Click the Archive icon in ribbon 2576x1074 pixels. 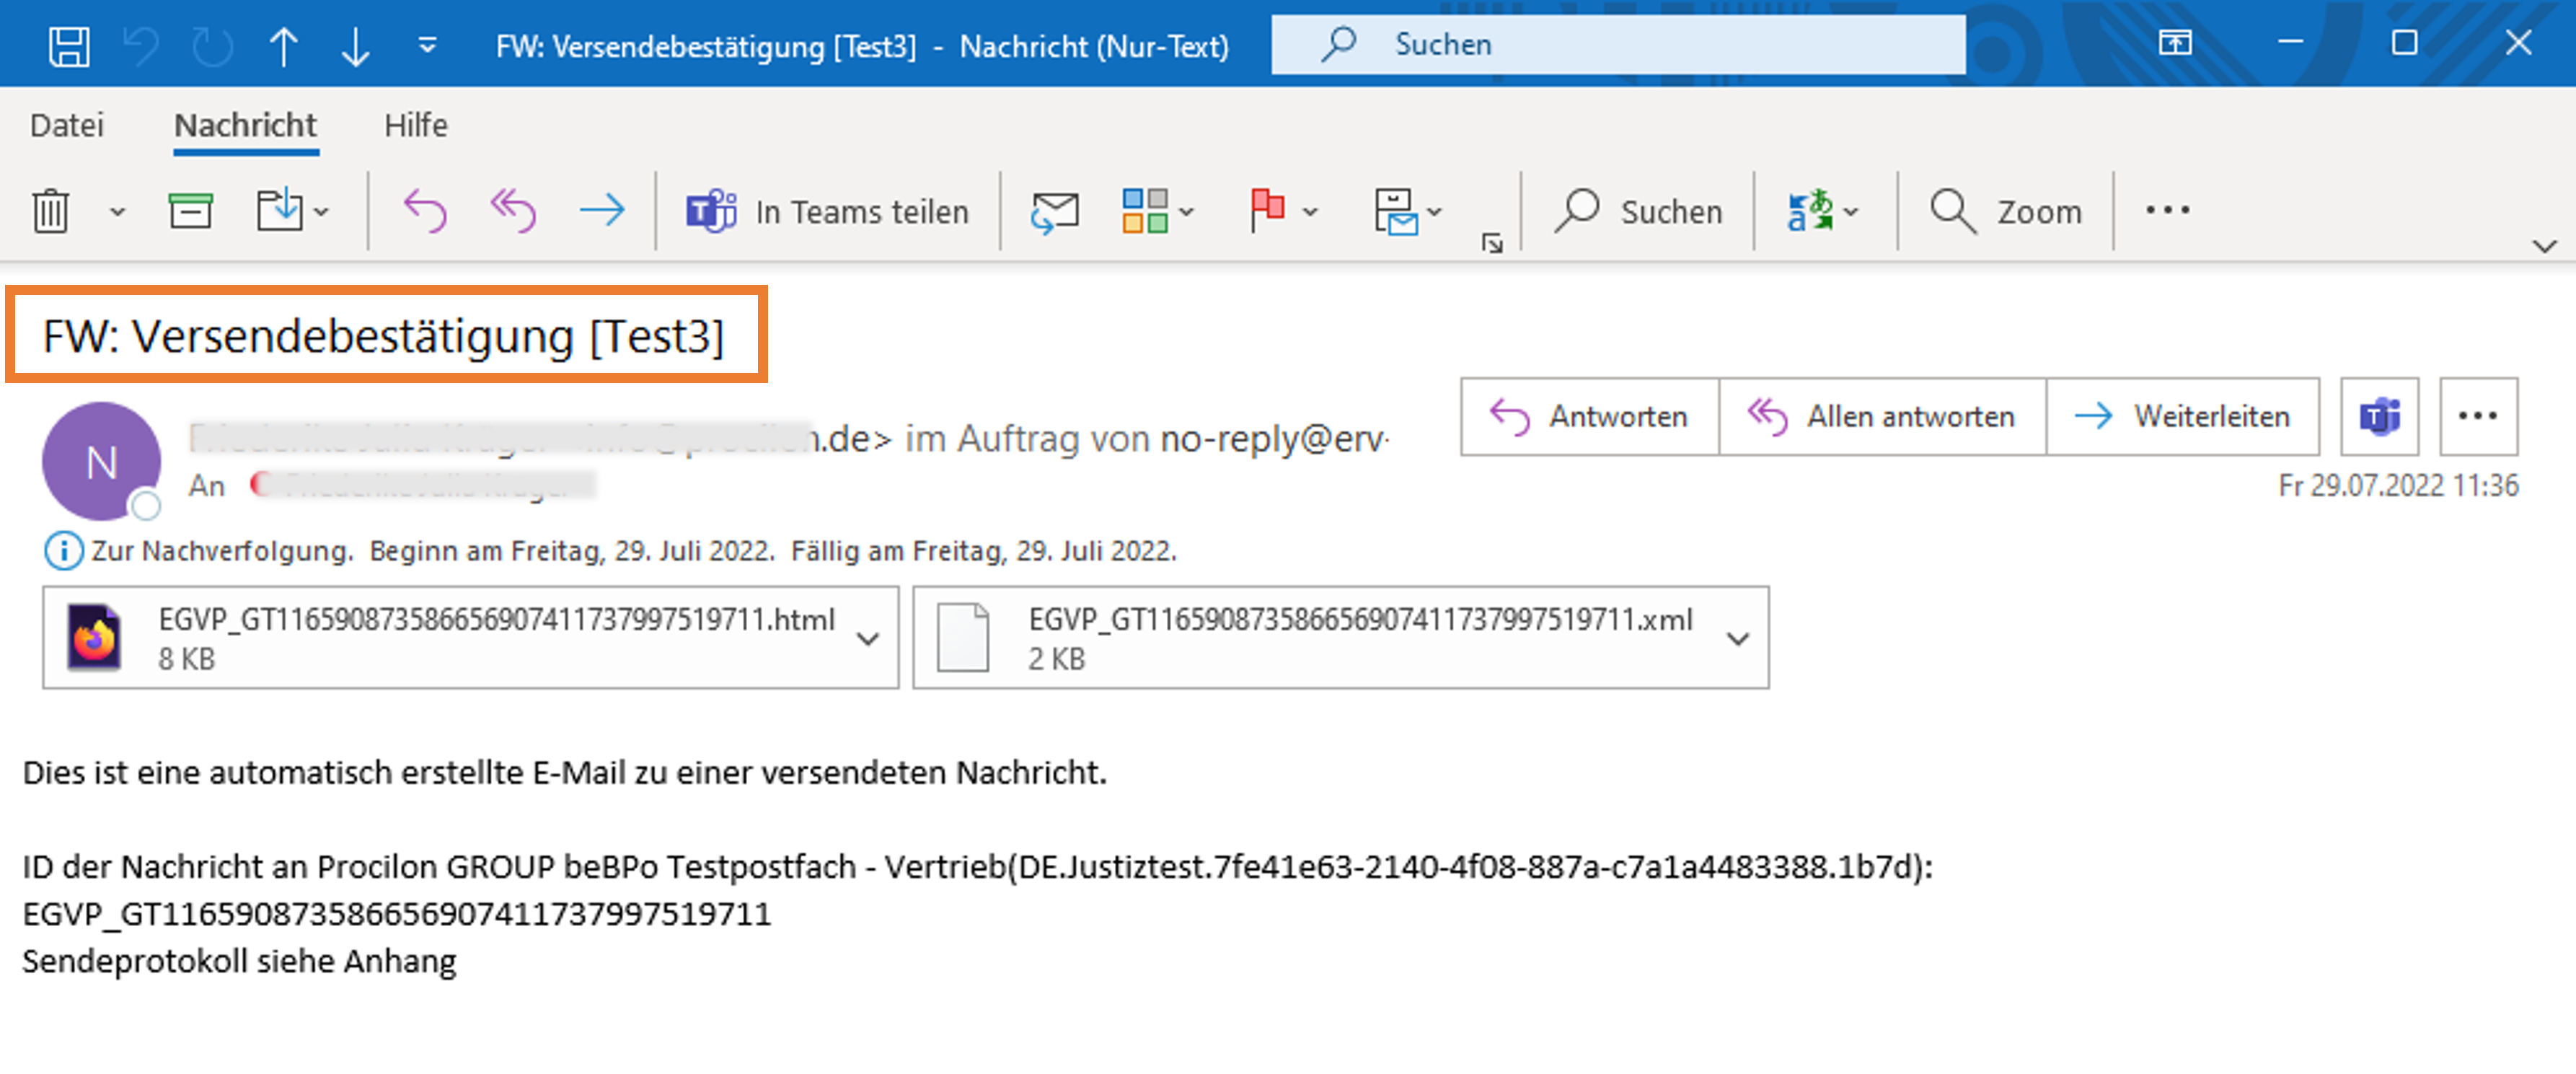(x=190, y=211)
